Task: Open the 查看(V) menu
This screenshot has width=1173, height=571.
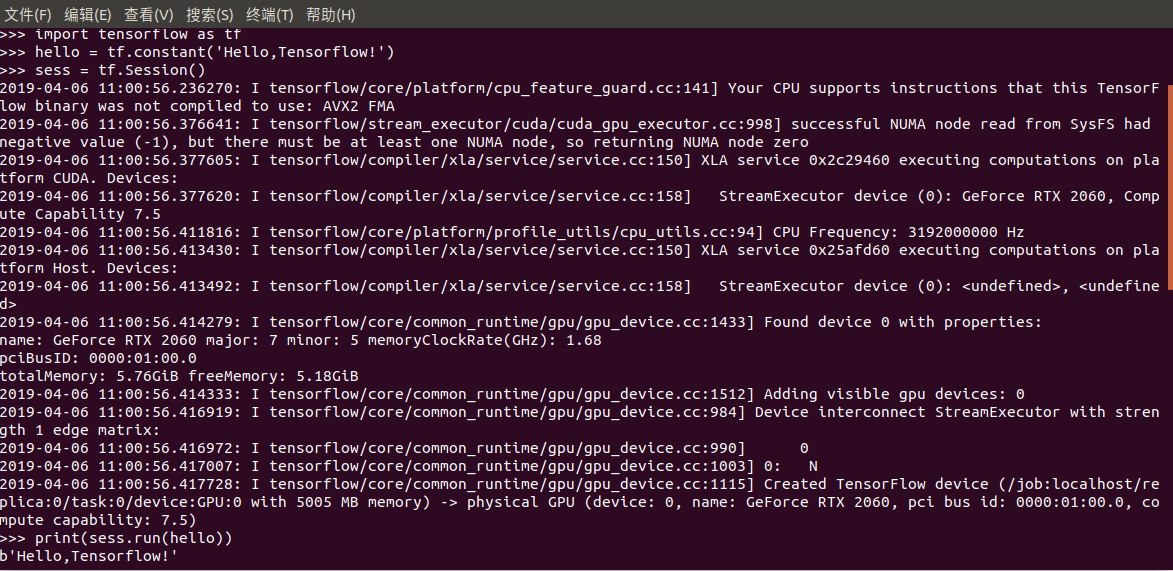Action: point(148,14)
